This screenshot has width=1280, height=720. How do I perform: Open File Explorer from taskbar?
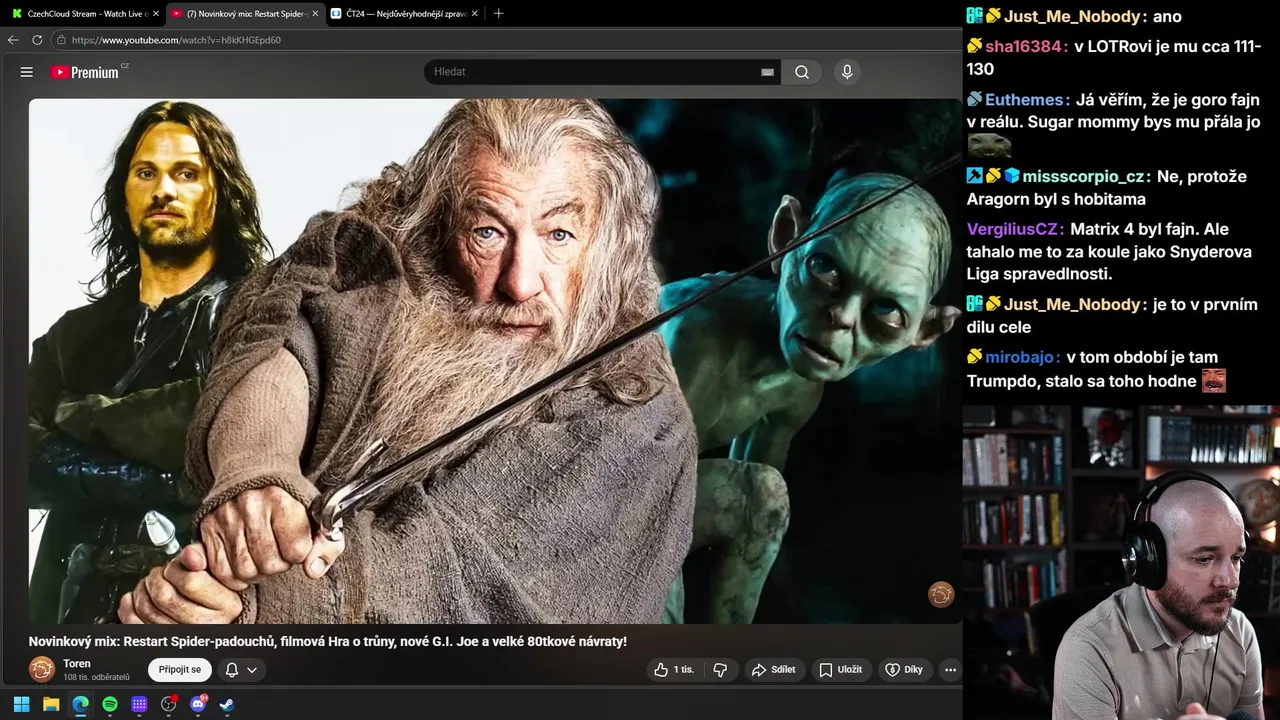[x=51, y=704]
